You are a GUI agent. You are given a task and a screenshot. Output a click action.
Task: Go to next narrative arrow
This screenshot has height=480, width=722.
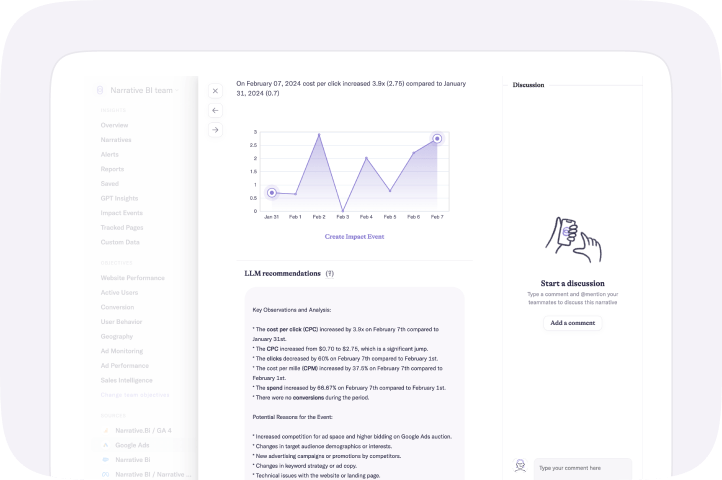point(215,130)
